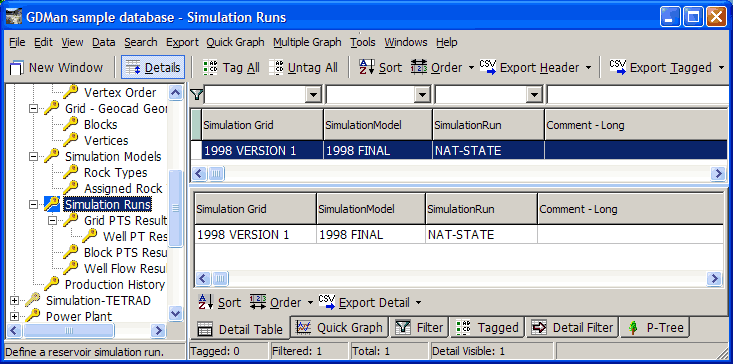Switch to the Filter tab
The width and height of the screenshot is (733, 364).
pos(419,327)
